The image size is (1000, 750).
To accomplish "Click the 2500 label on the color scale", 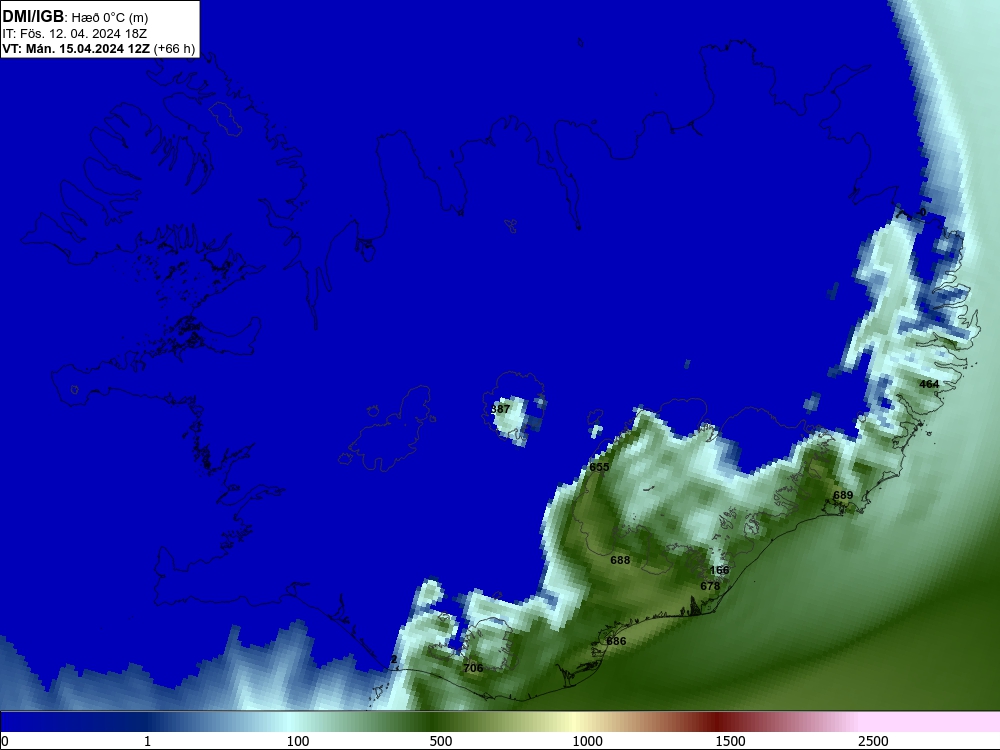I will (873, 741).
